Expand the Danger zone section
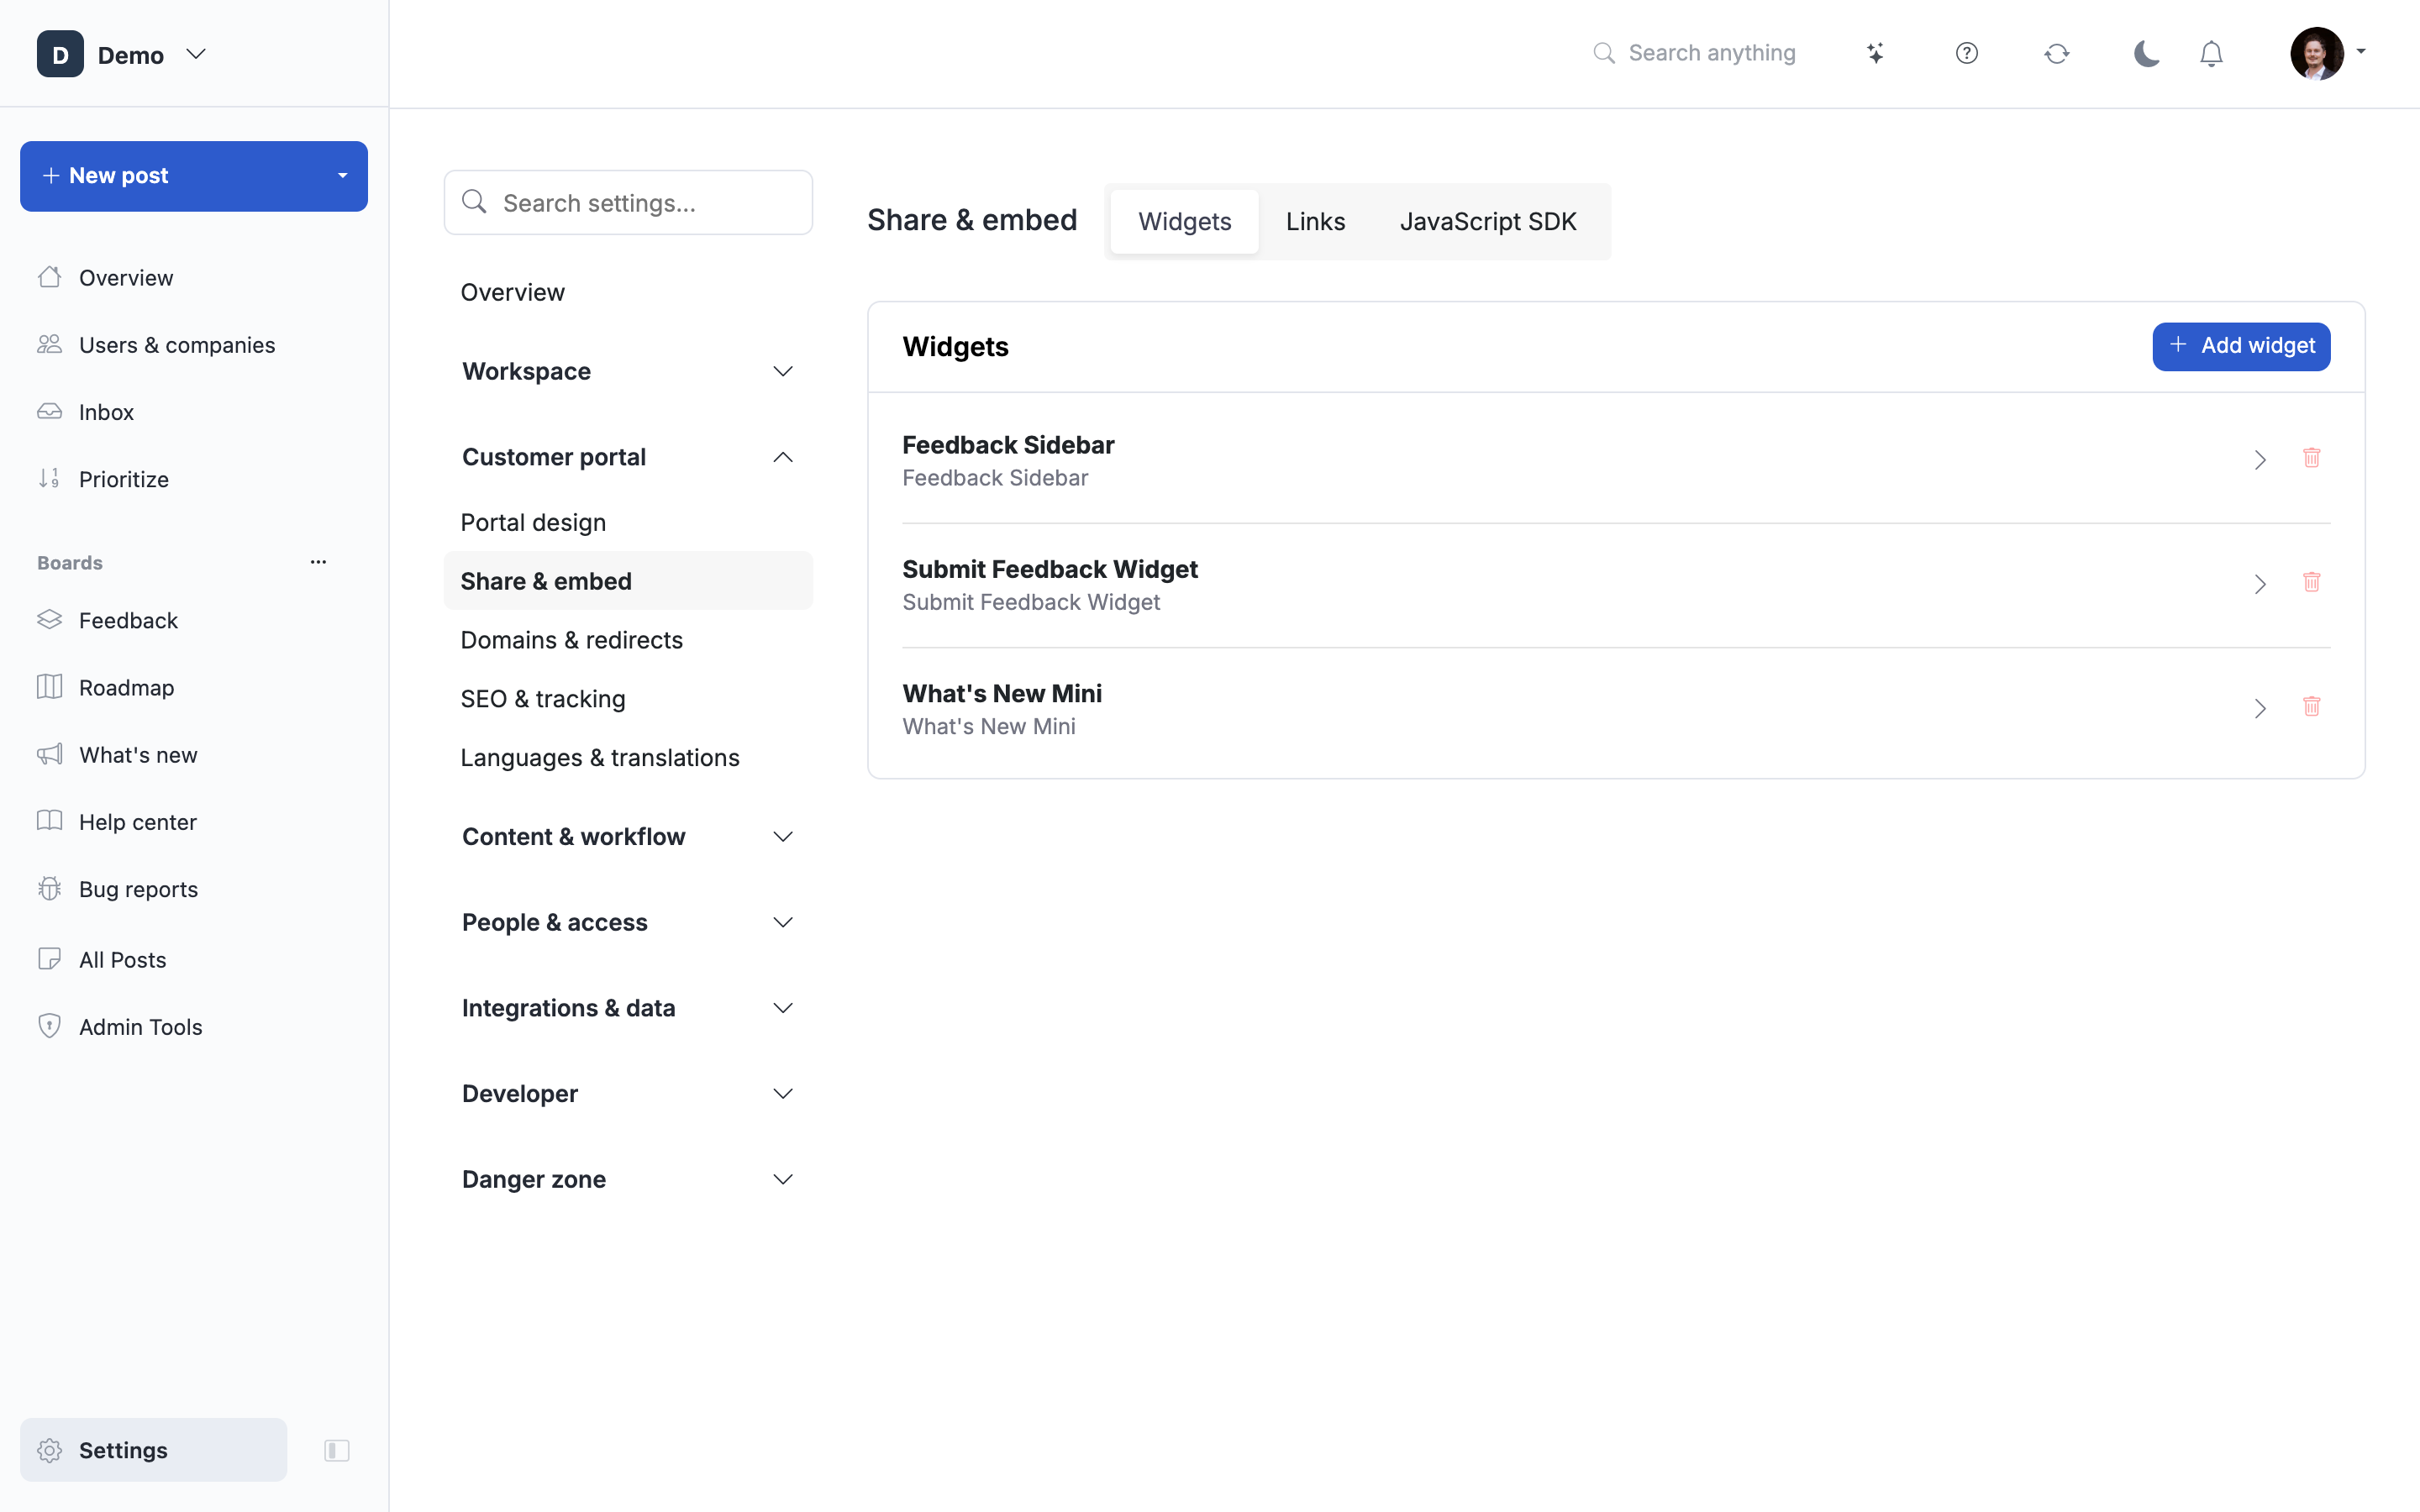The image size is (2420, 1512). 628,1179
